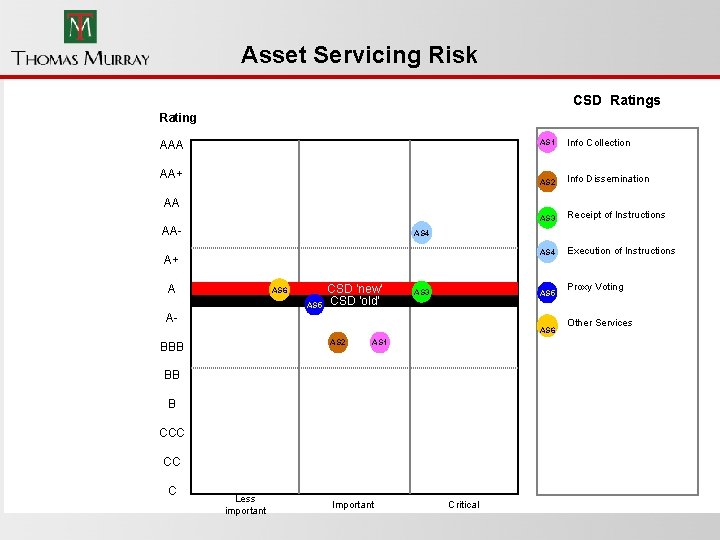720x540 pixels.
Task: Click the 'Receipt of Instructions' legend label
Action: (x=616, y=215)
